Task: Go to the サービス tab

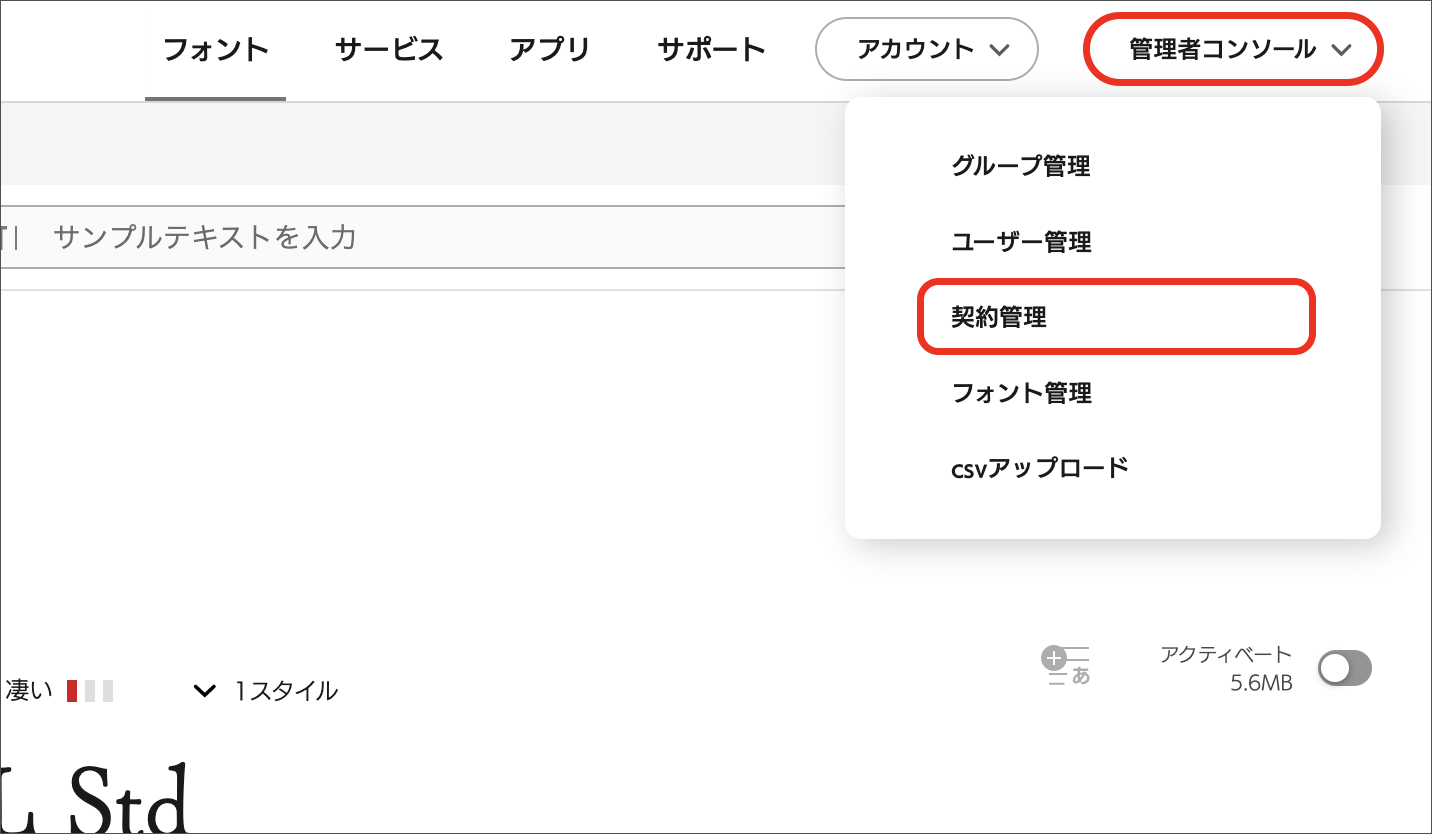Action: [389, 49]
